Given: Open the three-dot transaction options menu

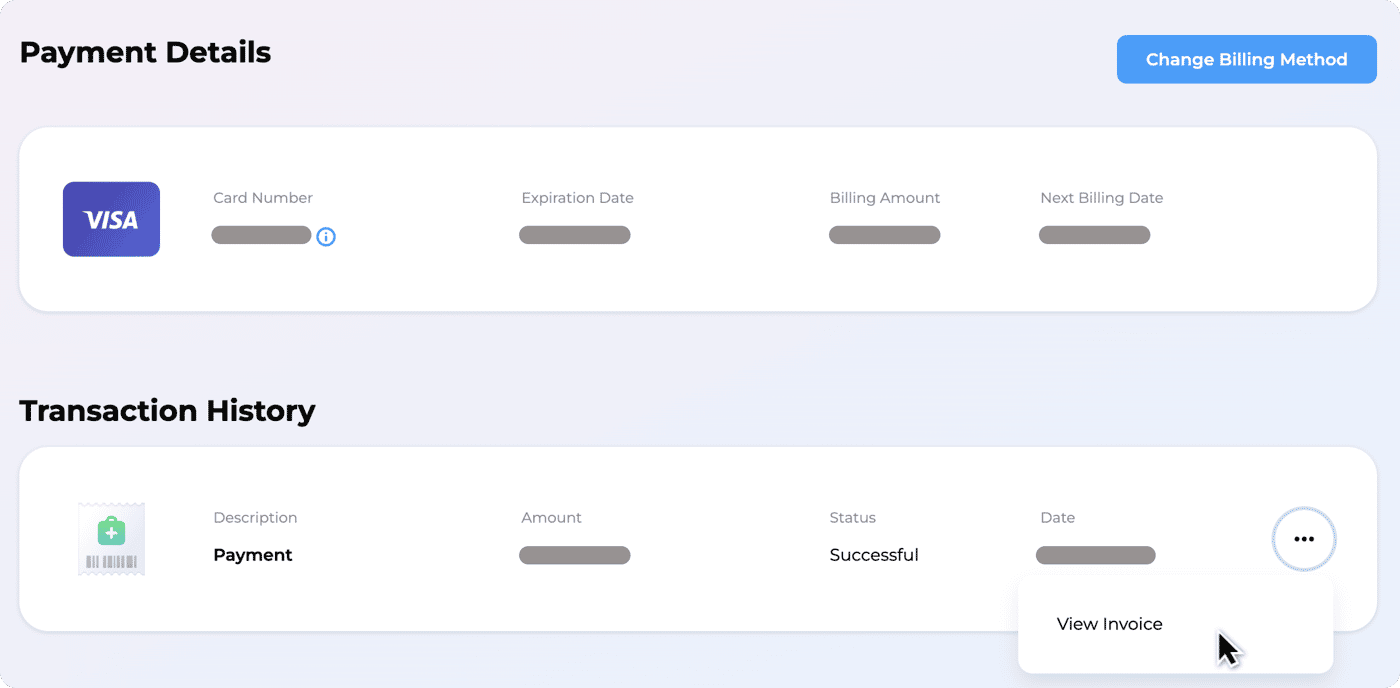Looking at the screenshot, I should coord(1304,539).
